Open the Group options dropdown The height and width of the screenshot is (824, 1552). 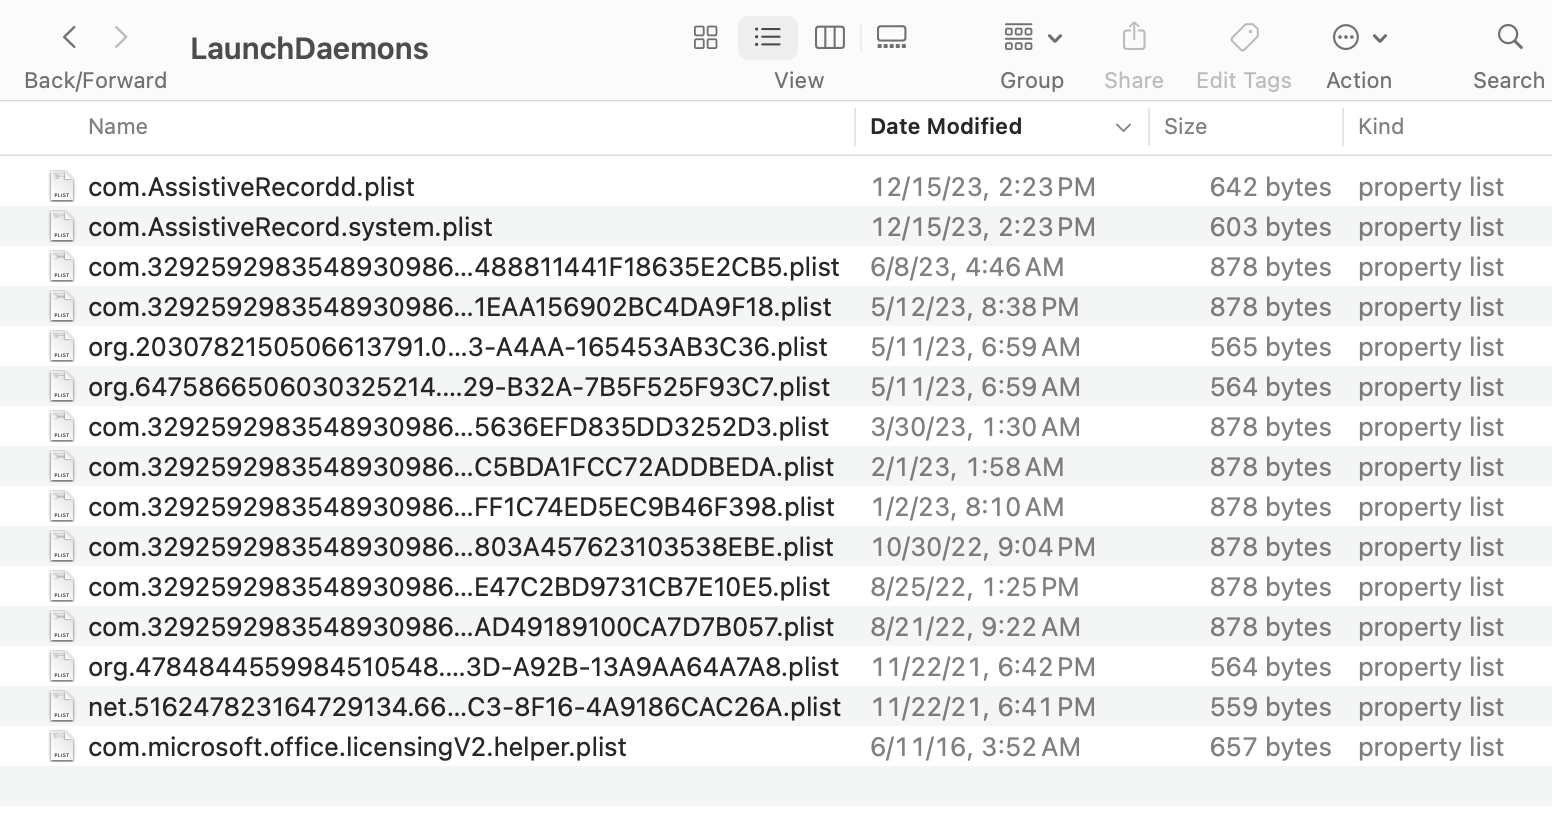click(x=1032, y=38)
